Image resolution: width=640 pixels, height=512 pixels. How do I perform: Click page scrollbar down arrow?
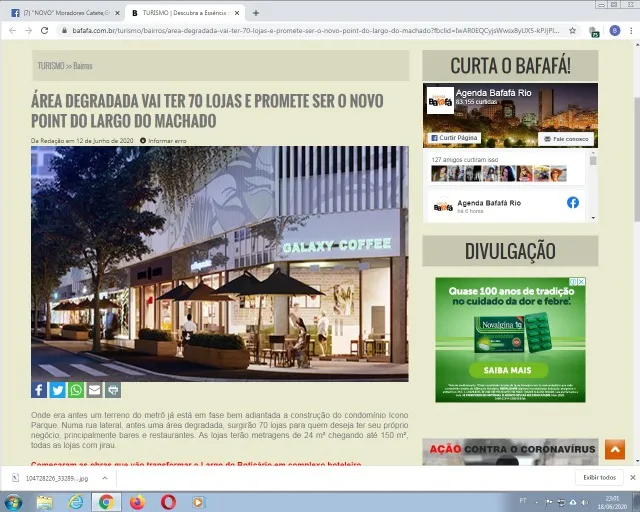pyautogui.click(x=636, y=461)
